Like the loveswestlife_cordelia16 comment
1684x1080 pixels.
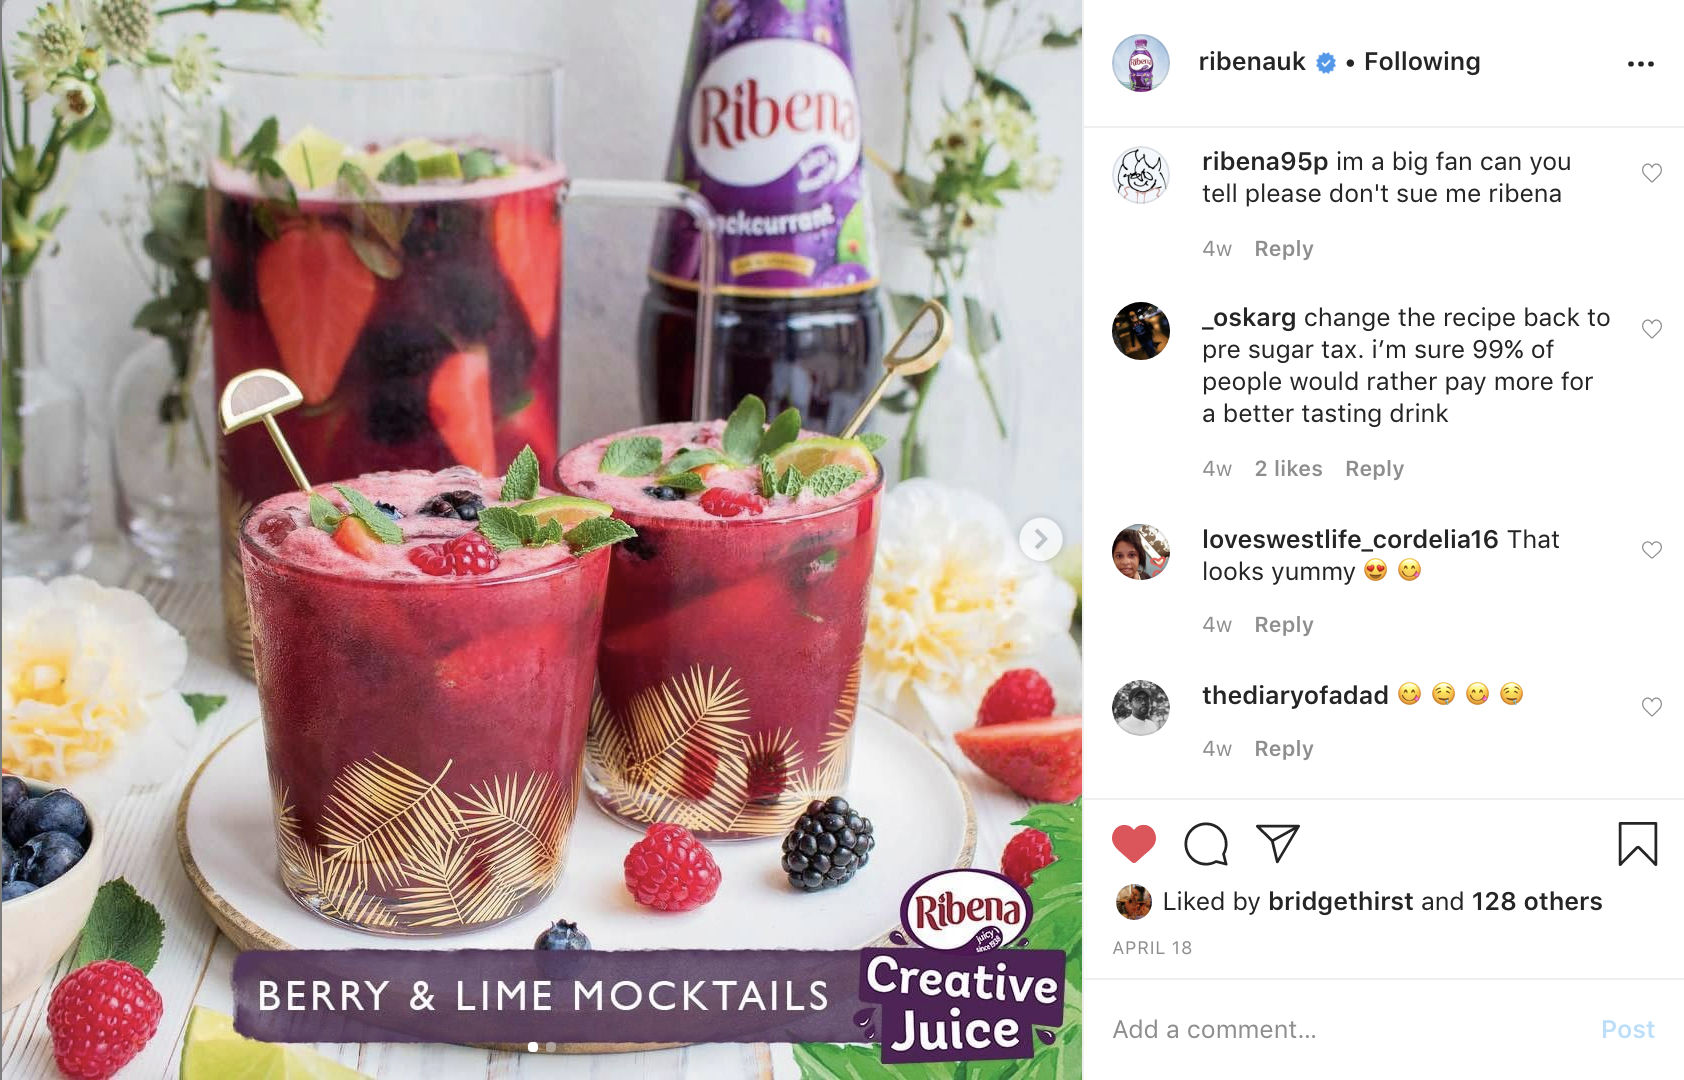[x=1652, y=550]
